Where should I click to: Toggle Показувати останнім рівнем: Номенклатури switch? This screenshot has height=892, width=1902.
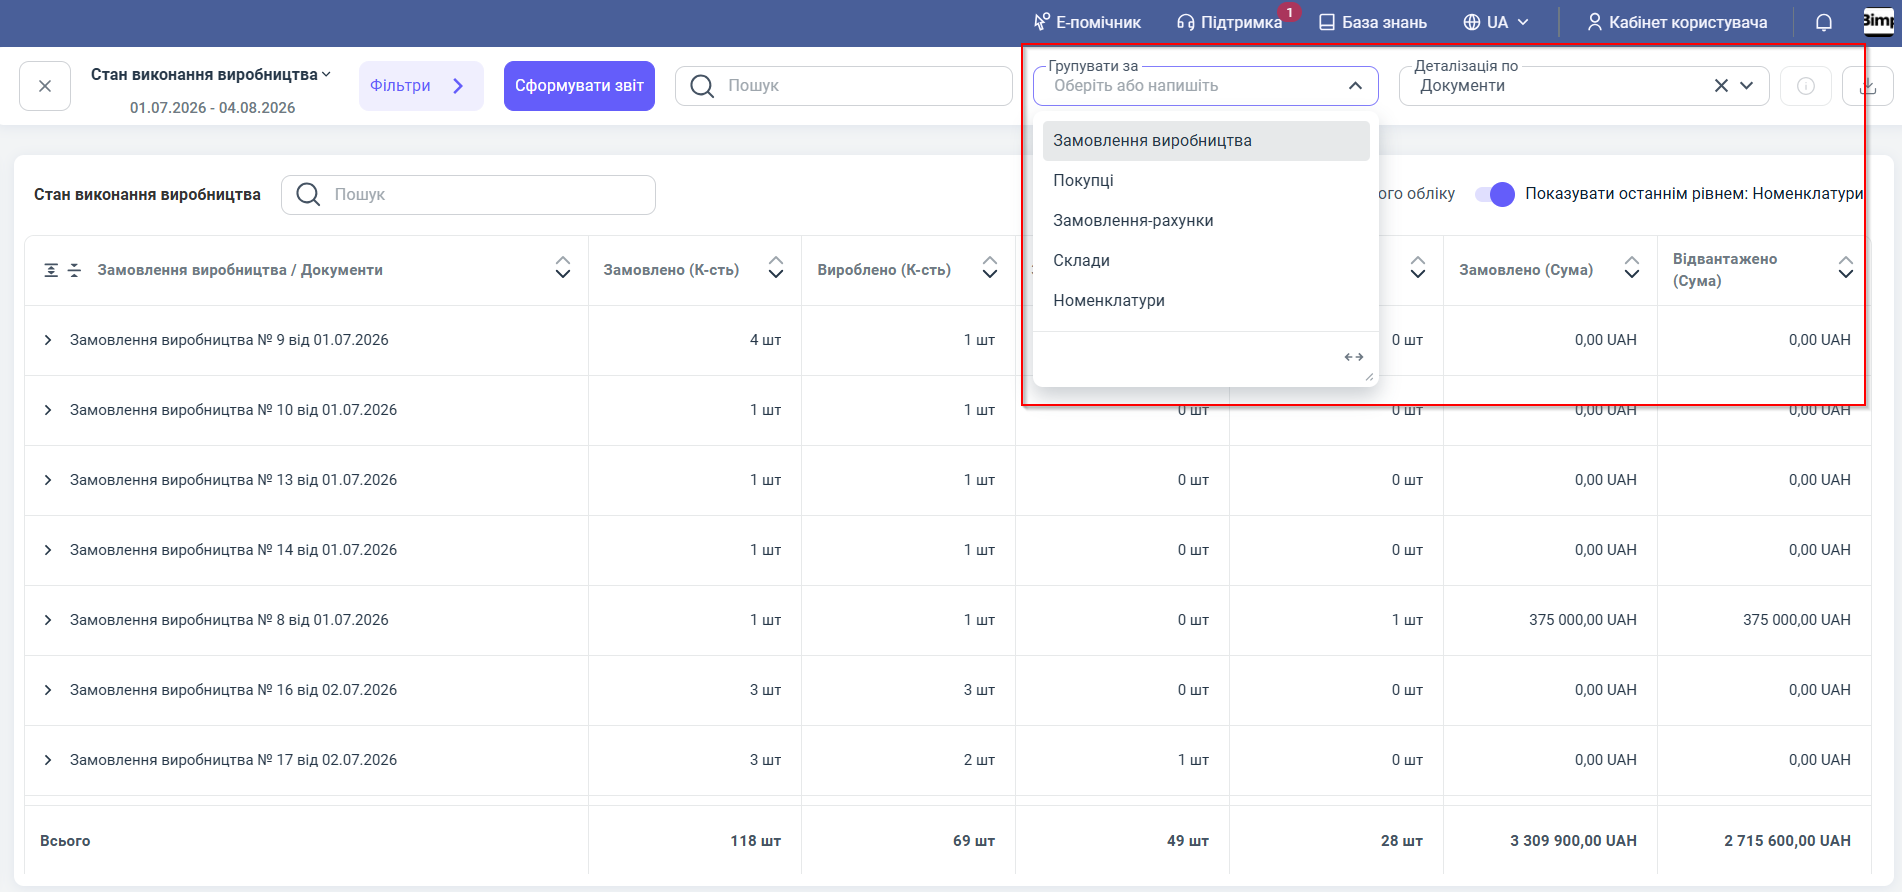point(1495,194)
